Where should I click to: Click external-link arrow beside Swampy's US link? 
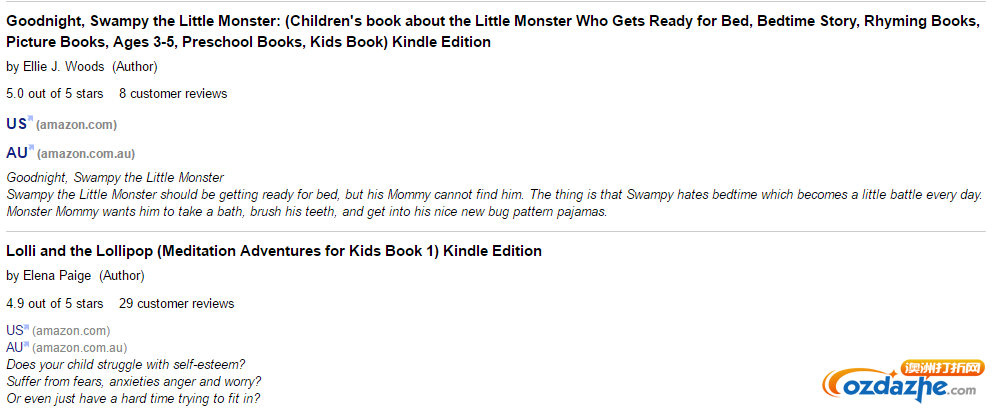click(30, 119)
